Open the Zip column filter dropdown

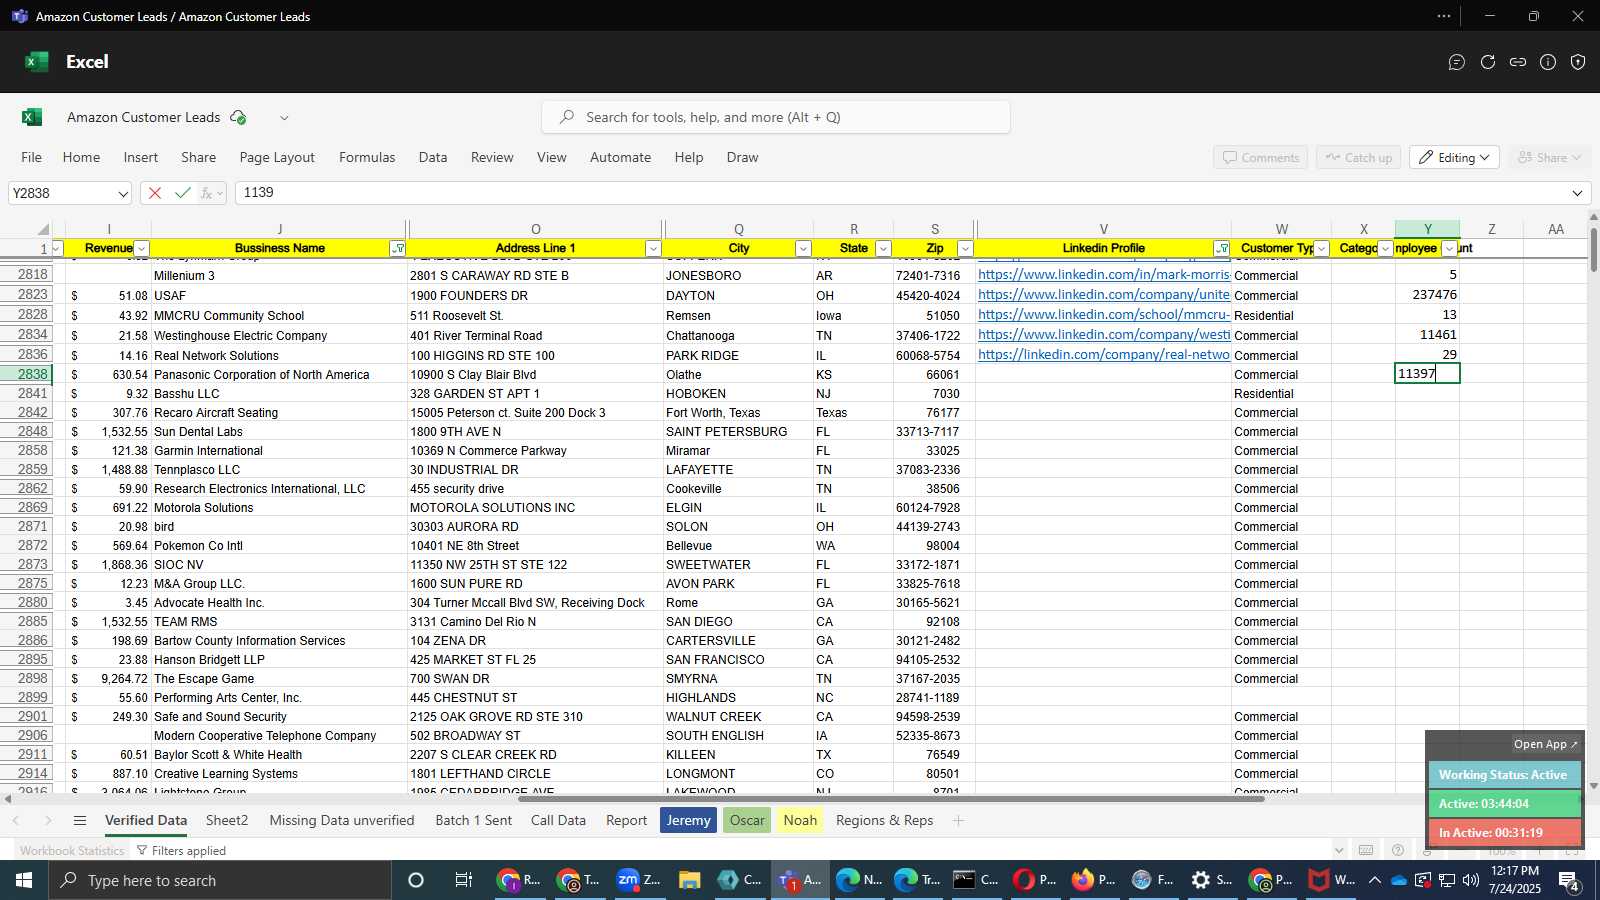(x=965, y=249)
